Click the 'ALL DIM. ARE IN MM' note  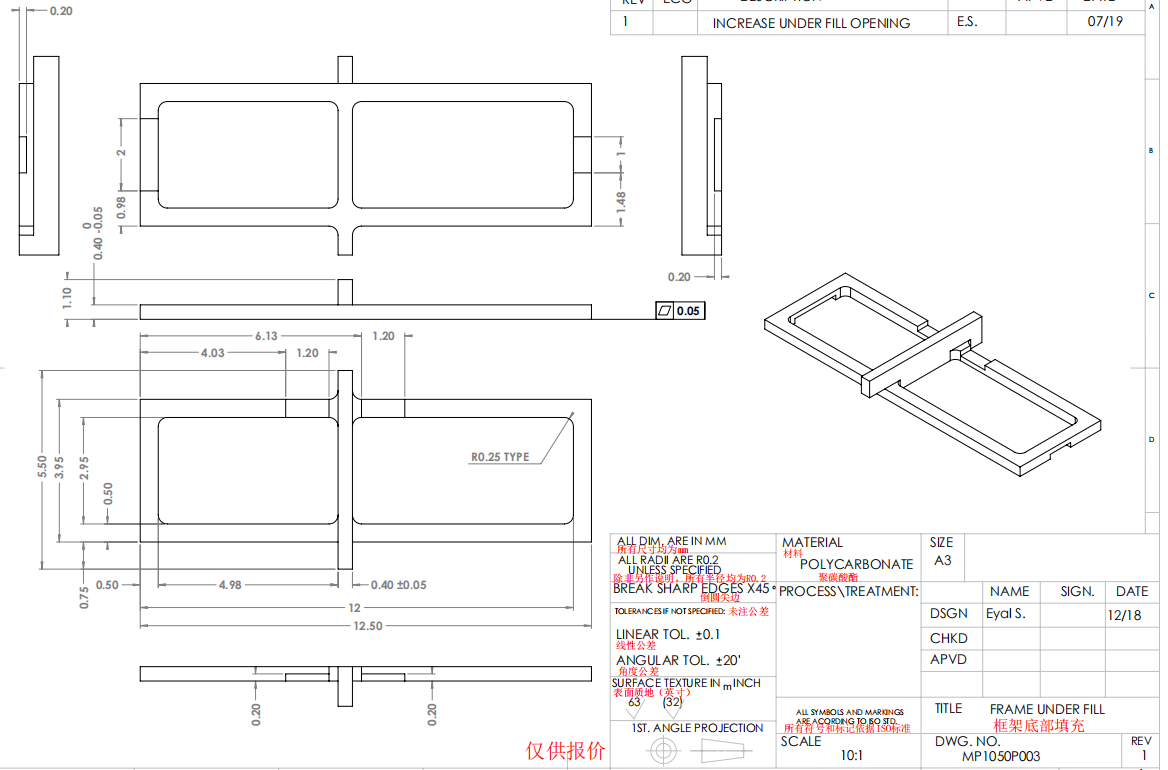671,541
